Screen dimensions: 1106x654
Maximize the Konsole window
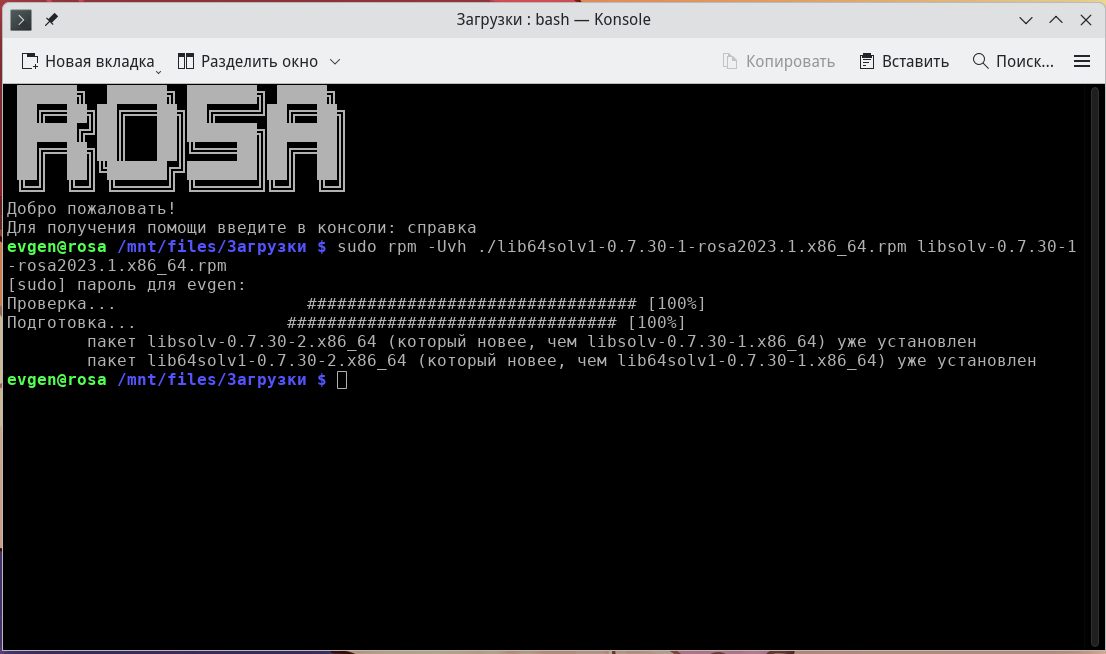(x=1056, y=20)
